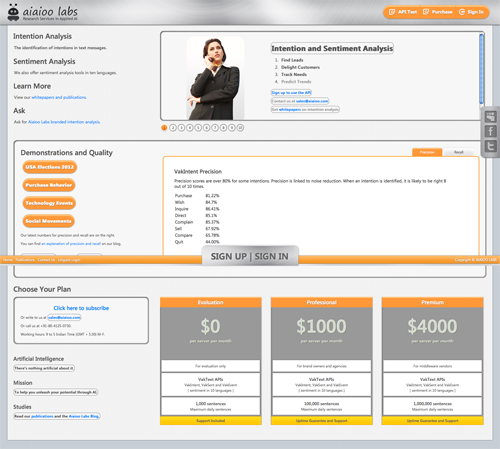The image size is (500, 449).
Task: Select slide 3 in carousel pager
Action: click(x=181, y=128)
